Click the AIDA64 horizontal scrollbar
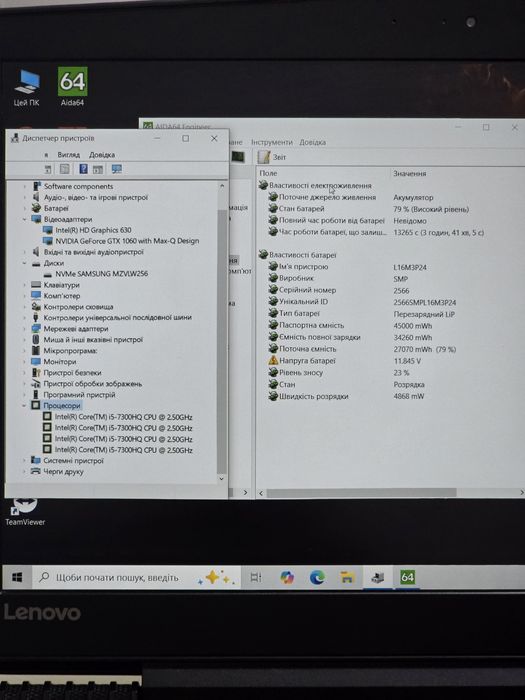This screenshot has width=525, height=700. (361, 492)
